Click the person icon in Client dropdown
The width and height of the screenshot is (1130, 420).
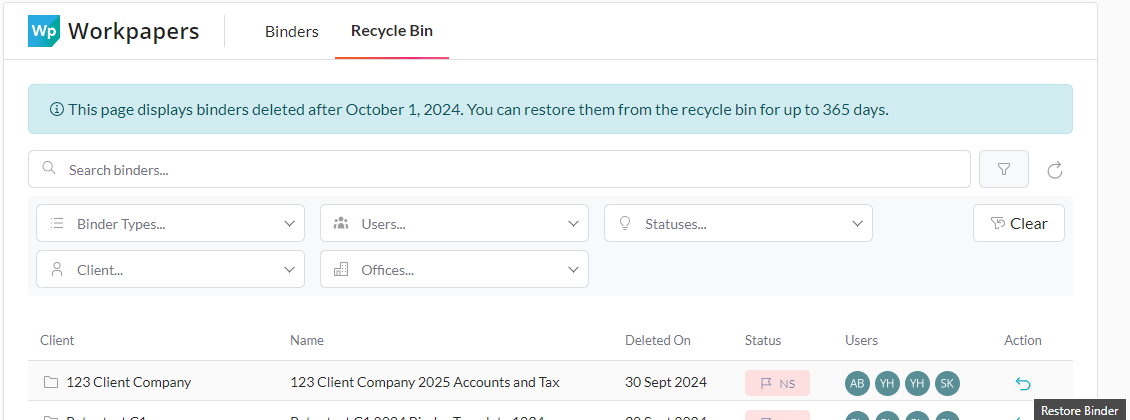tap(57, 269)
